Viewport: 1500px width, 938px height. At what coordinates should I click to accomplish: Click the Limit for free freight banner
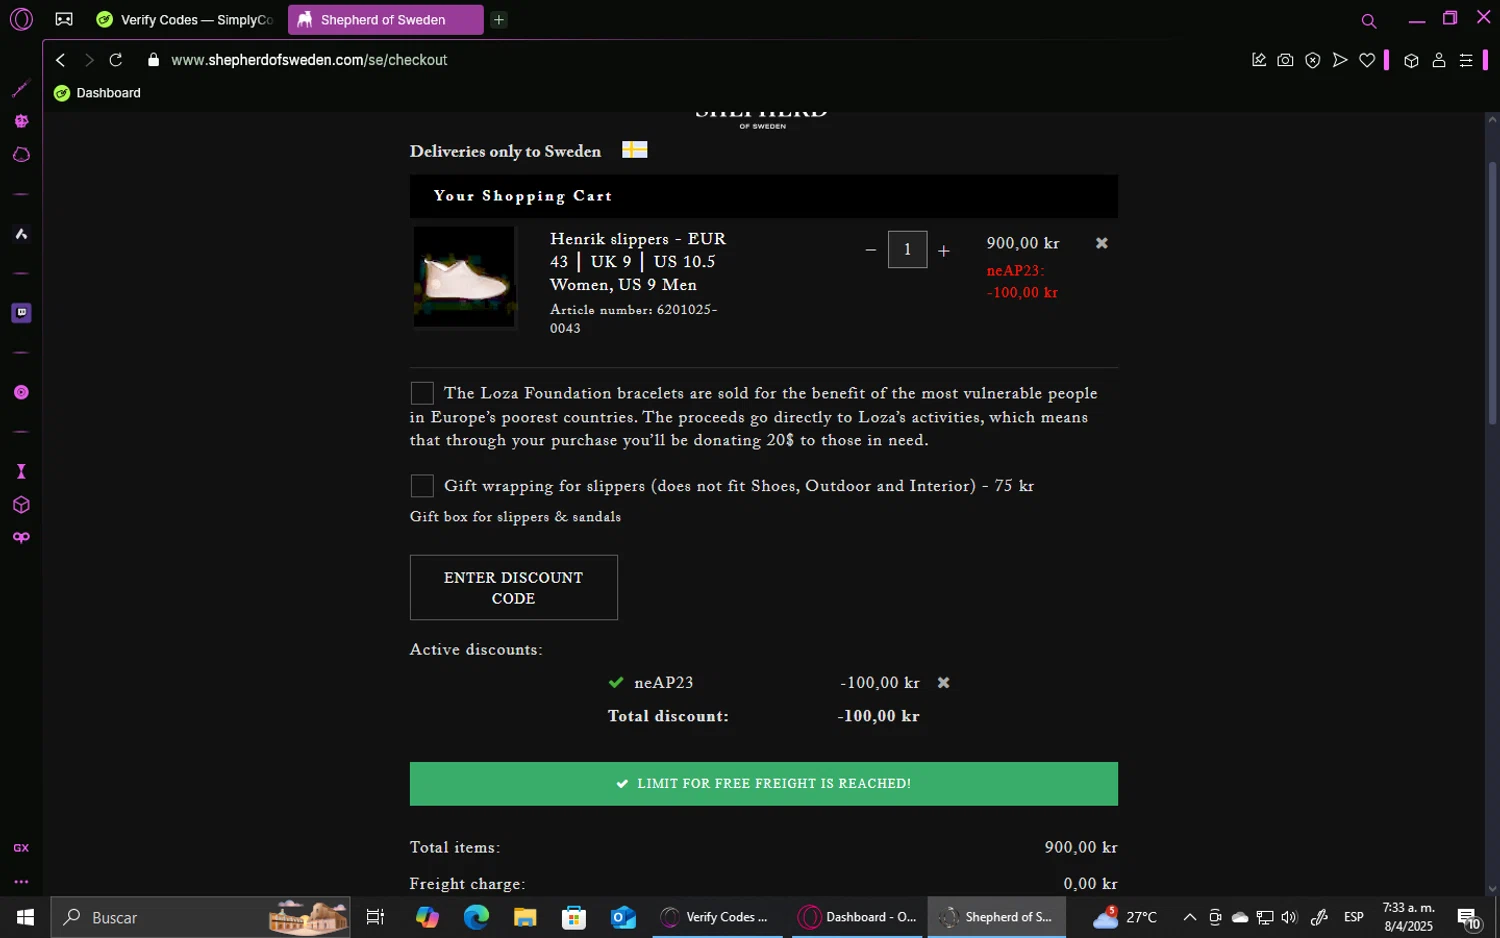[764, 784]
